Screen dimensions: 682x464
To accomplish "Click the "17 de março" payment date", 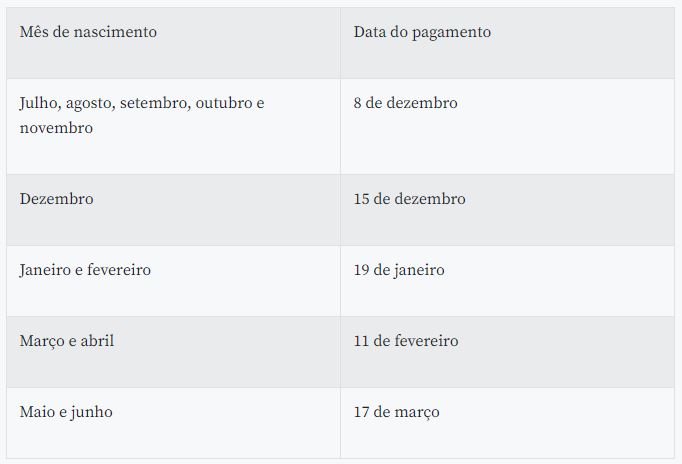I will (396, 412).
